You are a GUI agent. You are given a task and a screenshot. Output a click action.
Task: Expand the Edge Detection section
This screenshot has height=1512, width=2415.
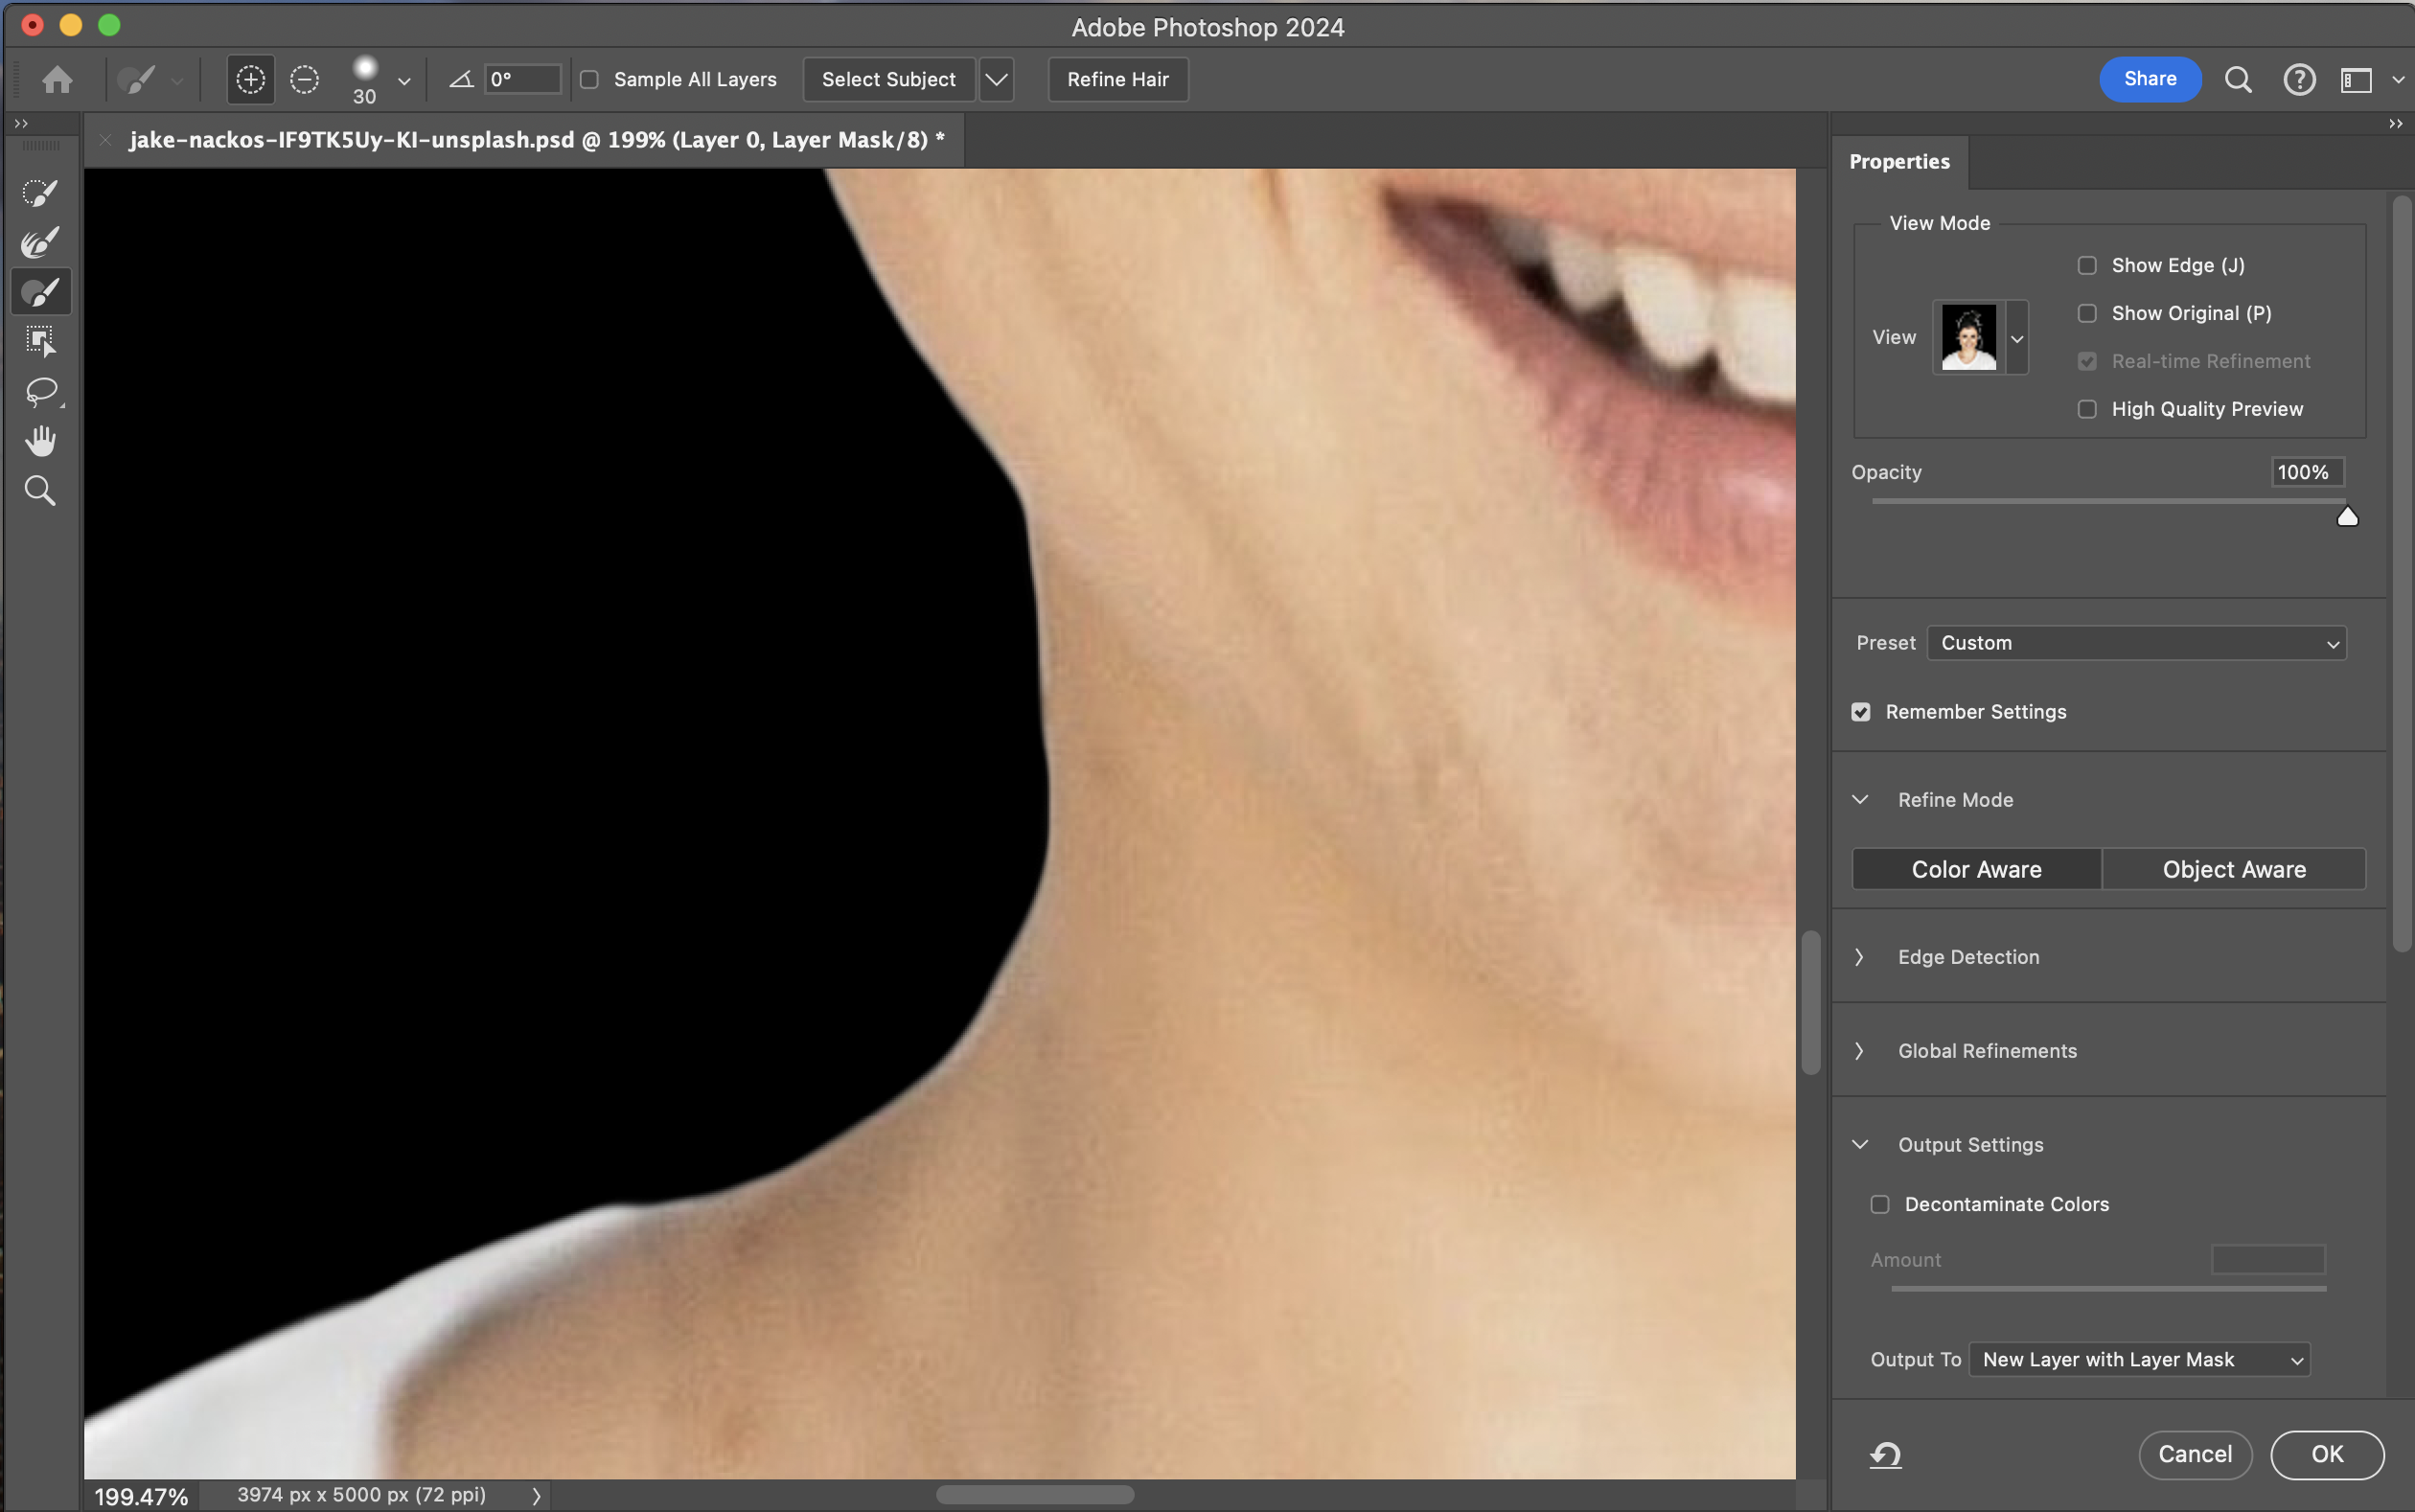(x=1860, y=957)
